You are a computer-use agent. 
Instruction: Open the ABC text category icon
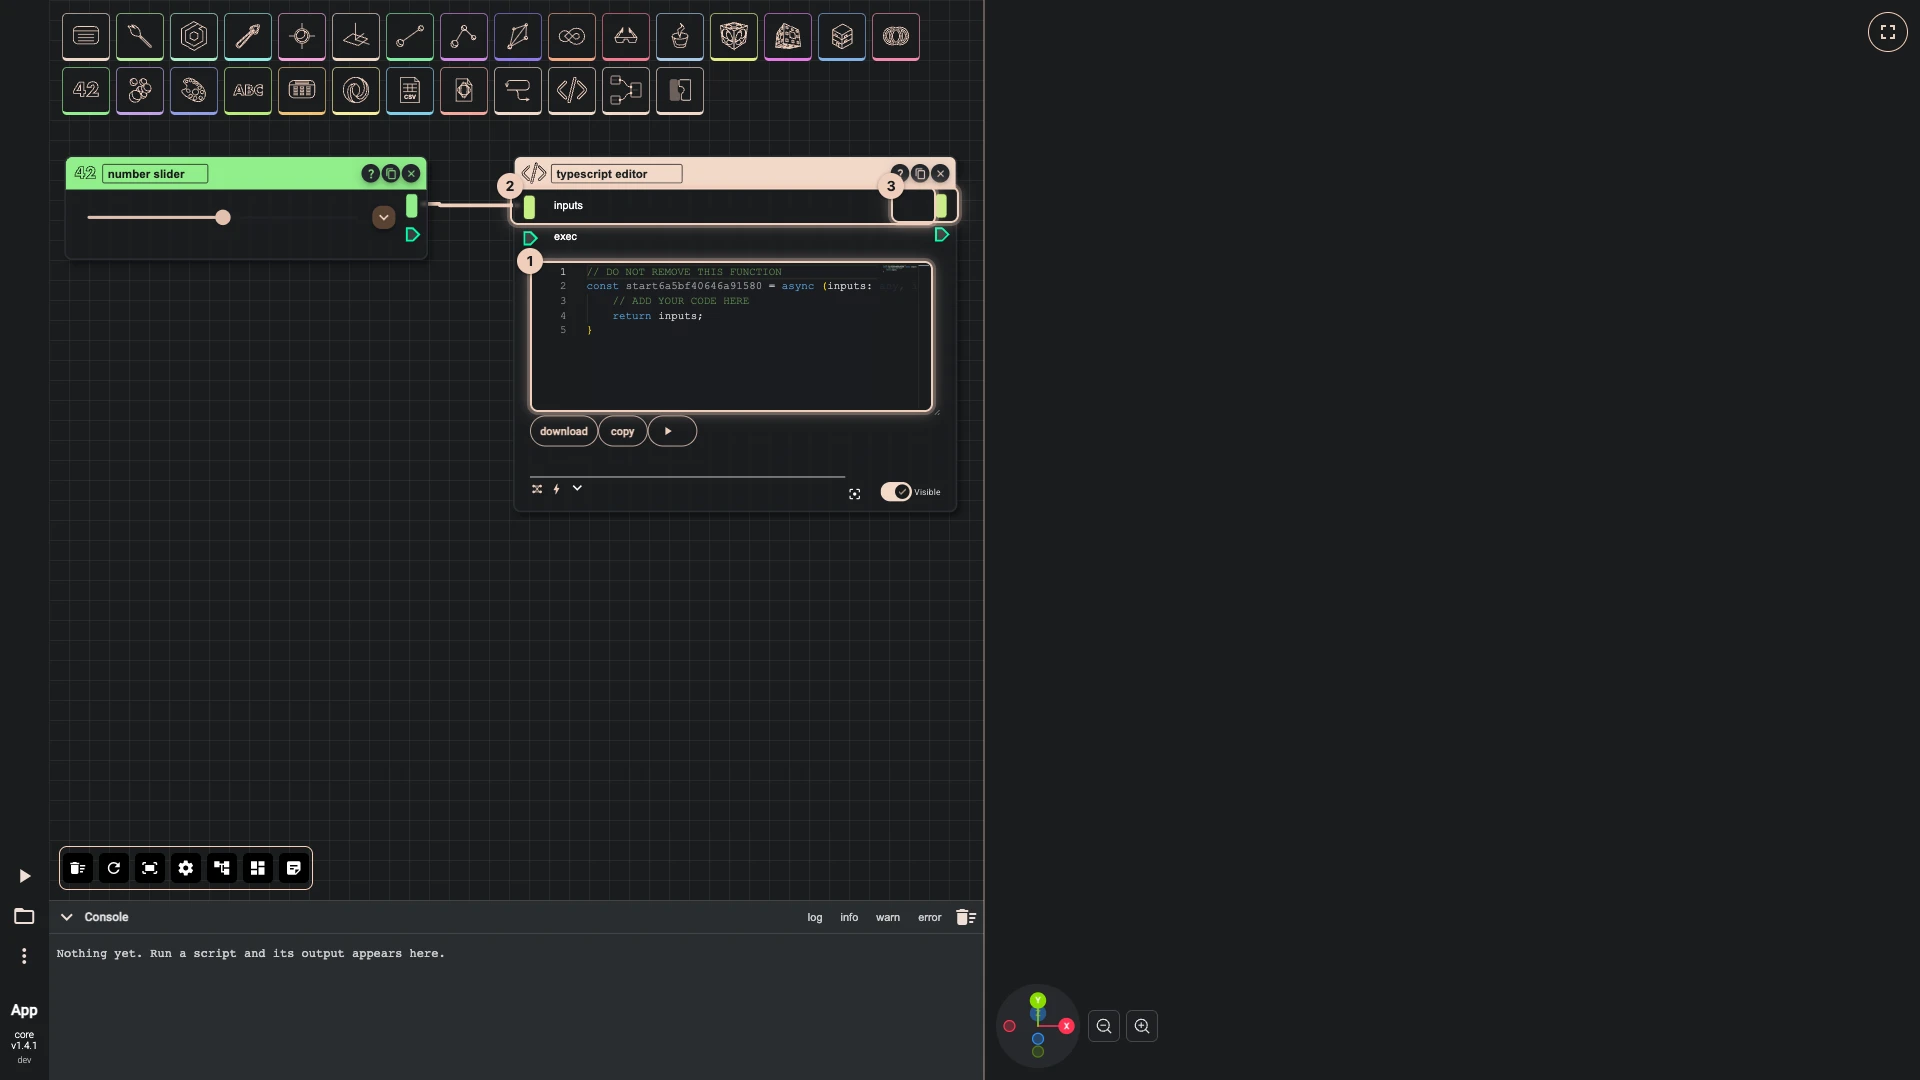point(248,90)
